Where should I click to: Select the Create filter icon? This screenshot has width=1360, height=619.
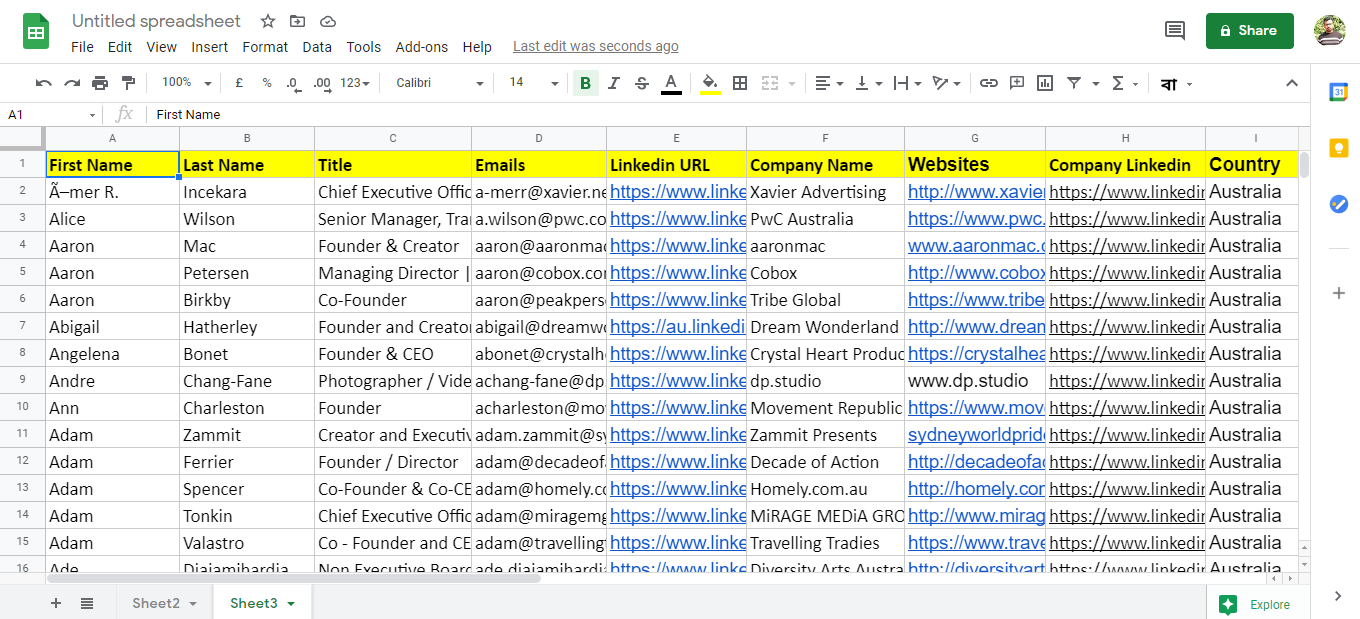(x=1073, y=83)
